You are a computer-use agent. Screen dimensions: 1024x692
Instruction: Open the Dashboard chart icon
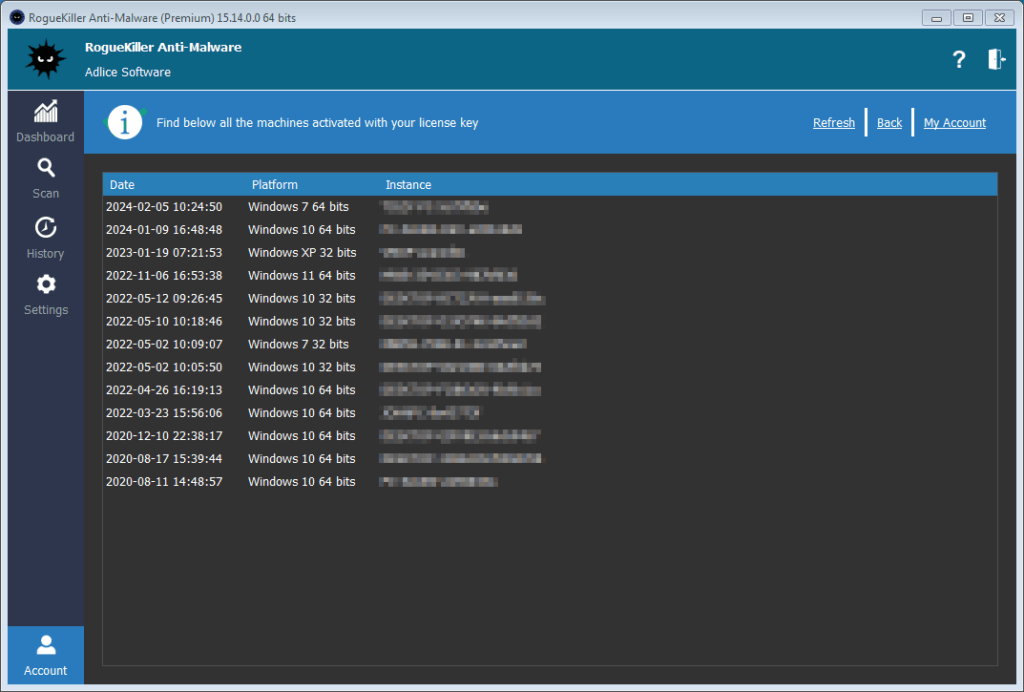pyautogui.click(x=45, y=111)
